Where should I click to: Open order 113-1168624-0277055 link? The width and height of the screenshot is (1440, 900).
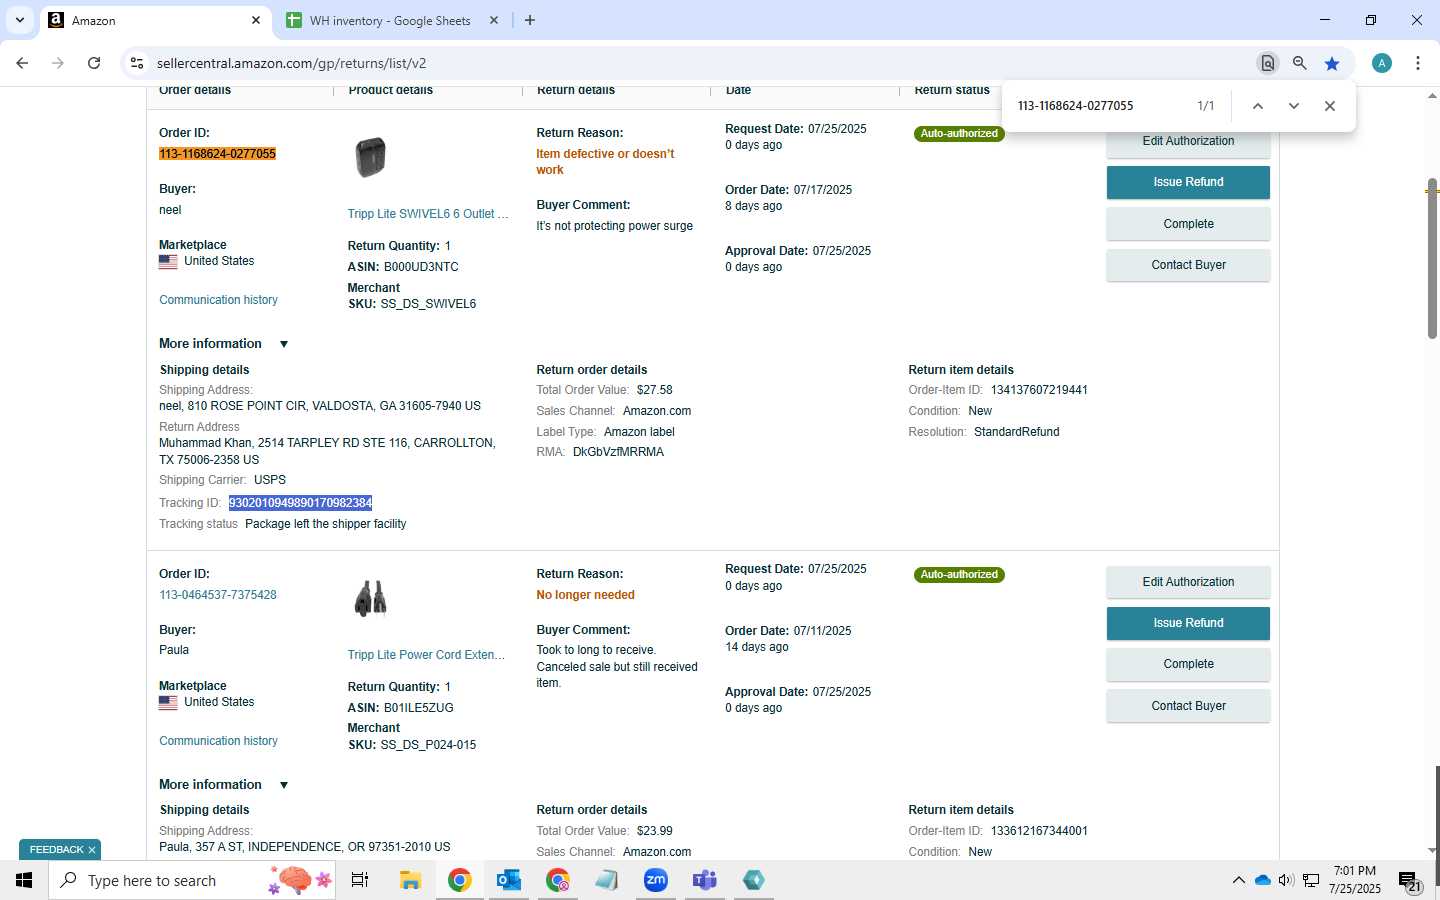coord(217,154)
